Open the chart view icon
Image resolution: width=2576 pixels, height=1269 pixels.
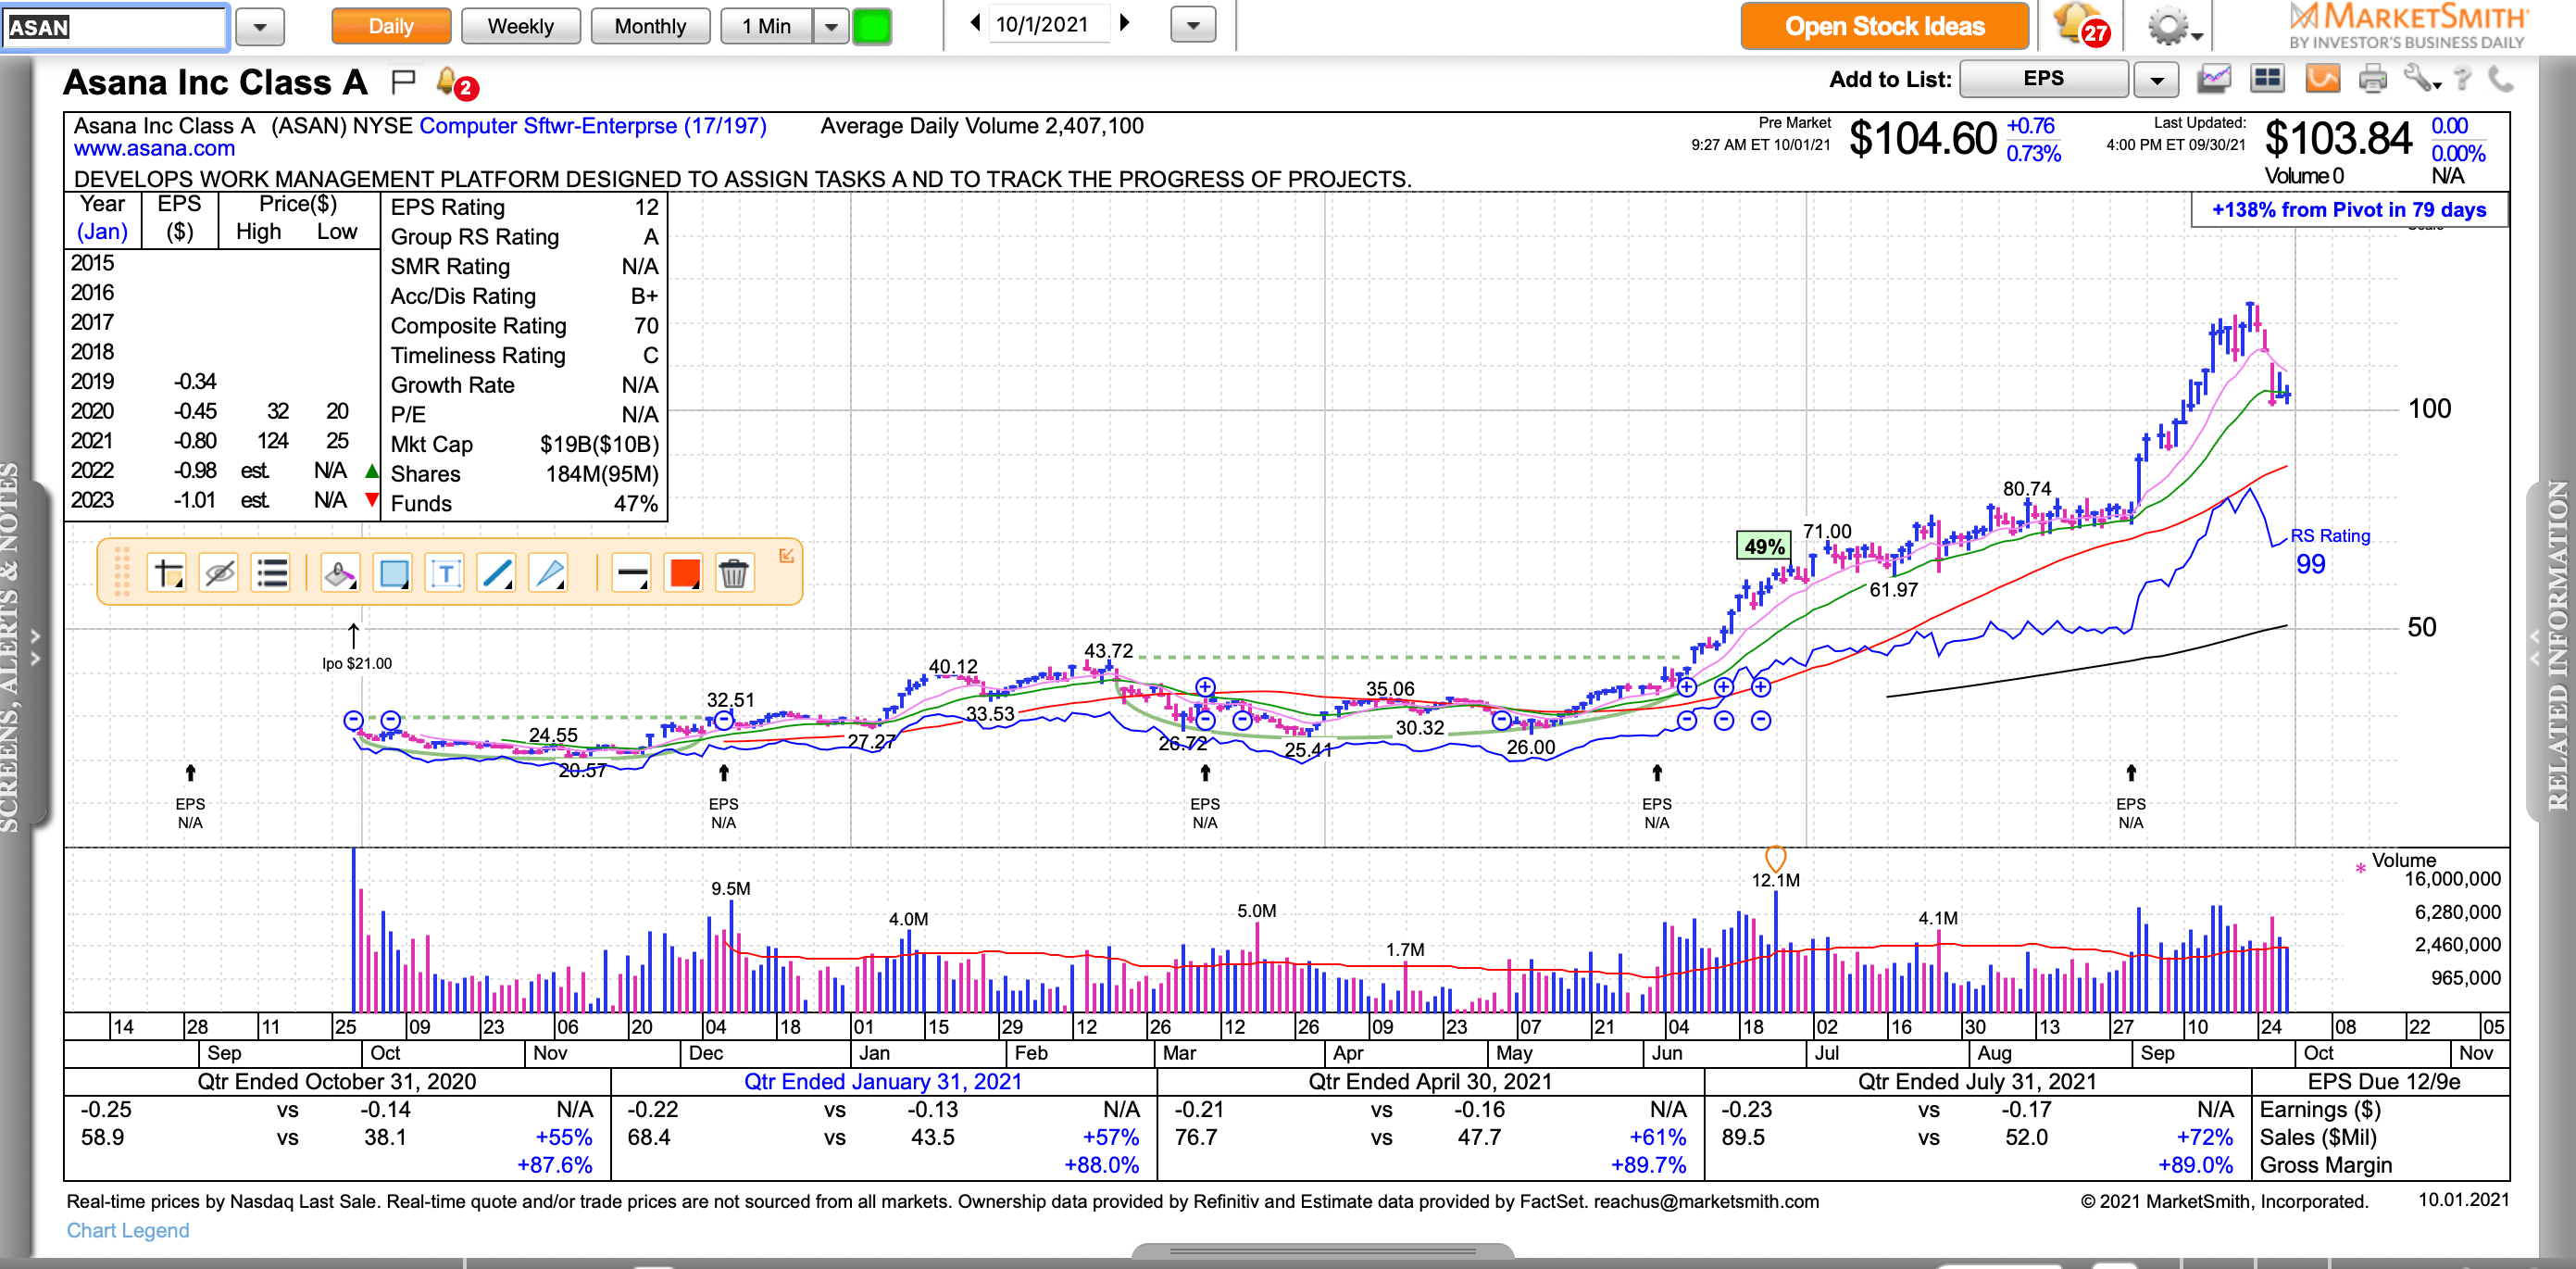[x=2214, y=78]
